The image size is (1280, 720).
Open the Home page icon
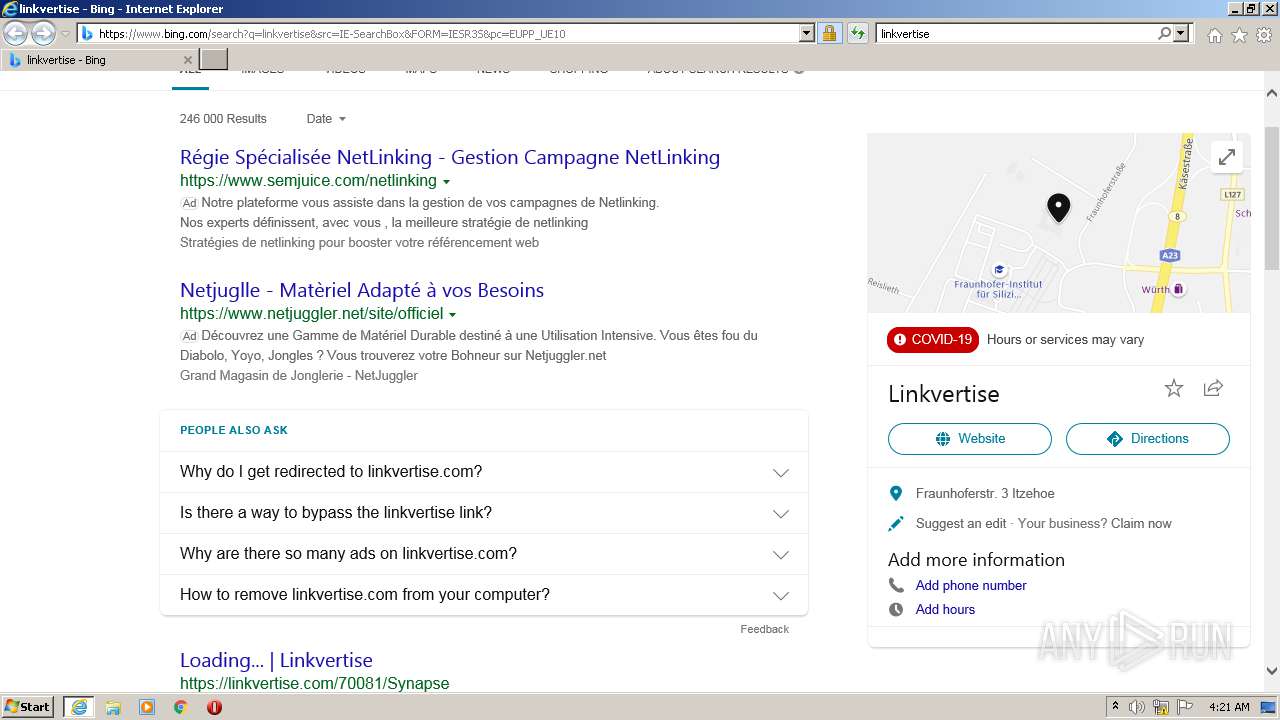tap(1214, 35)
